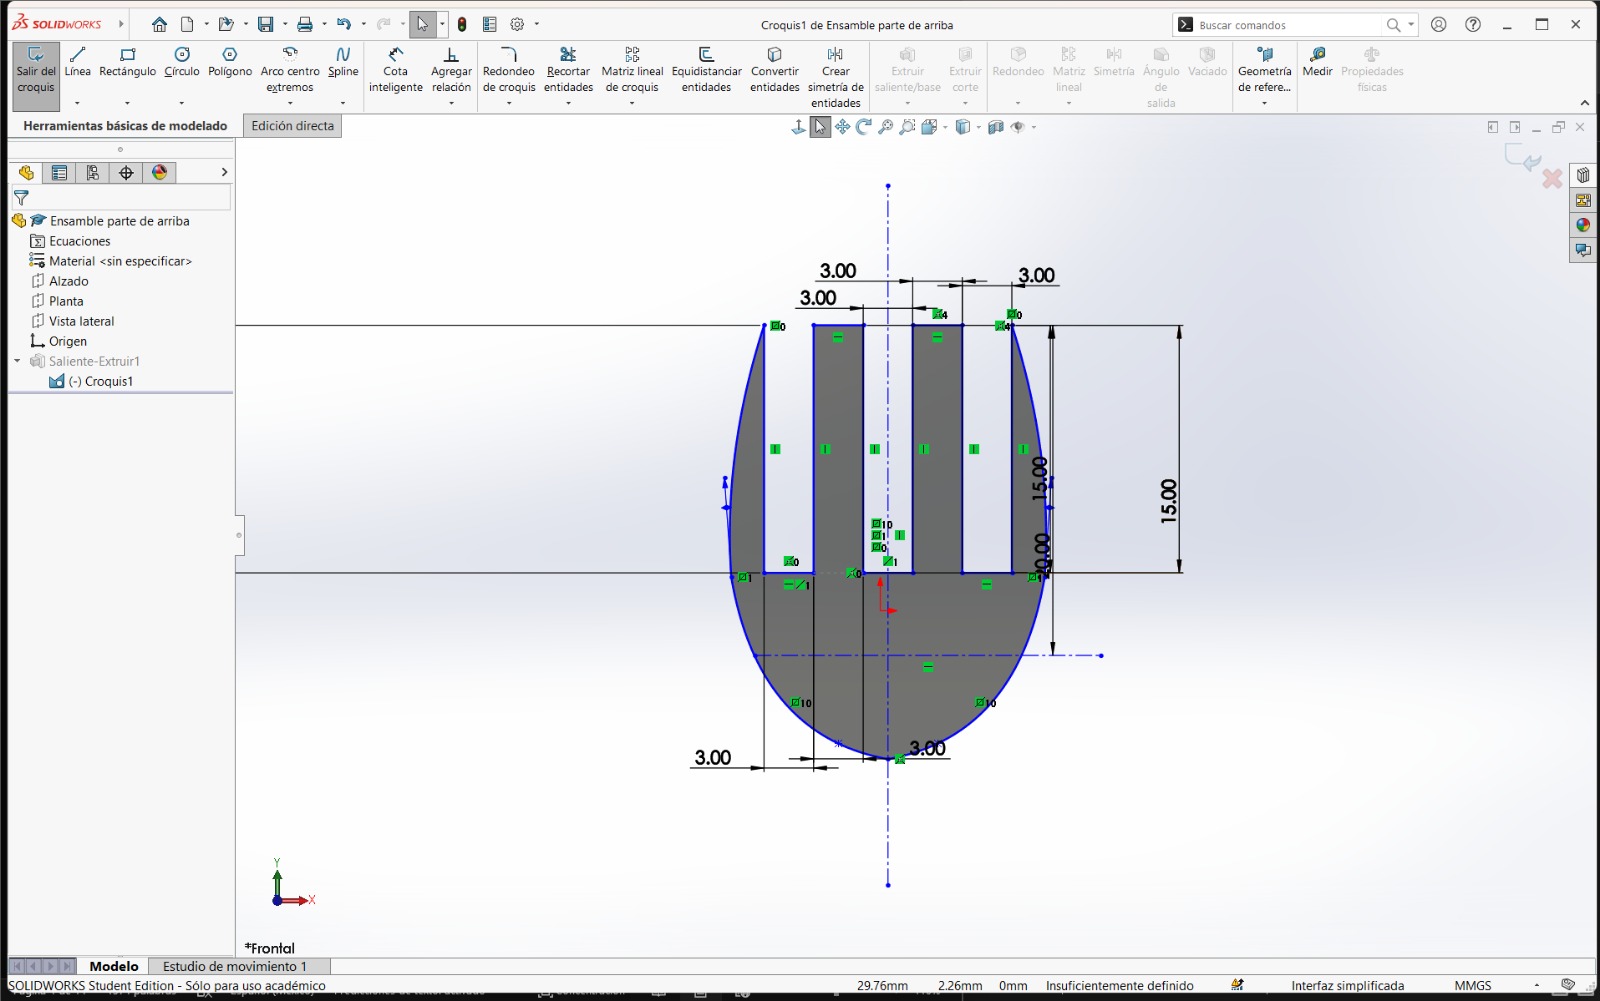This screenshot has height=1001, width=1600.
Task: Select the Rectángulo sketch tool
Action: [x=127, y=62]
